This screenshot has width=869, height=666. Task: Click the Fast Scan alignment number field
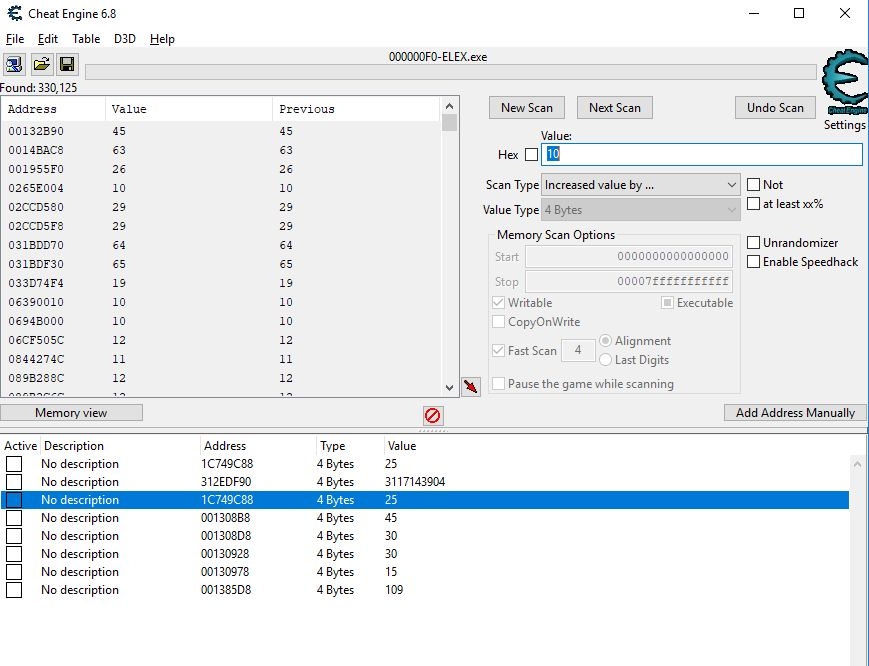point(578,351)
